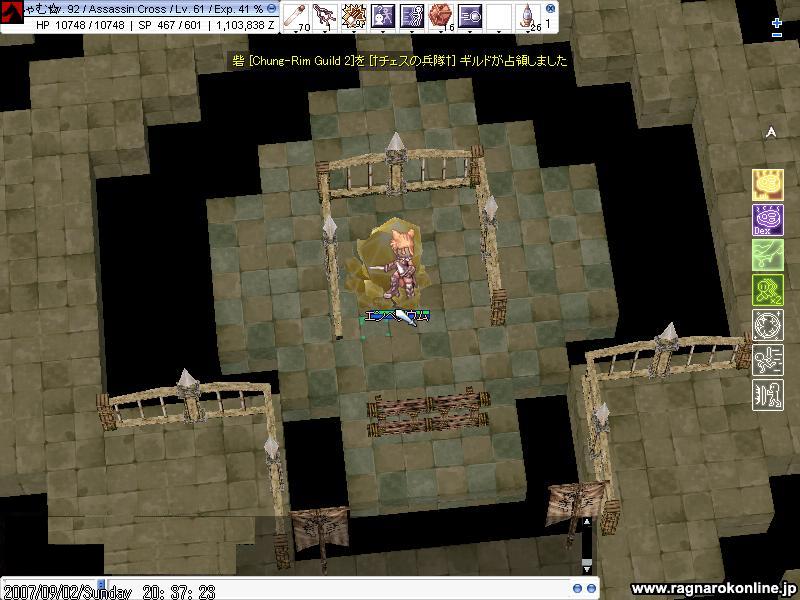The width and height of the screenshot is (800, 600).
Task: Select the empty eighth hotbar slot
Action: tap(498, 16)
